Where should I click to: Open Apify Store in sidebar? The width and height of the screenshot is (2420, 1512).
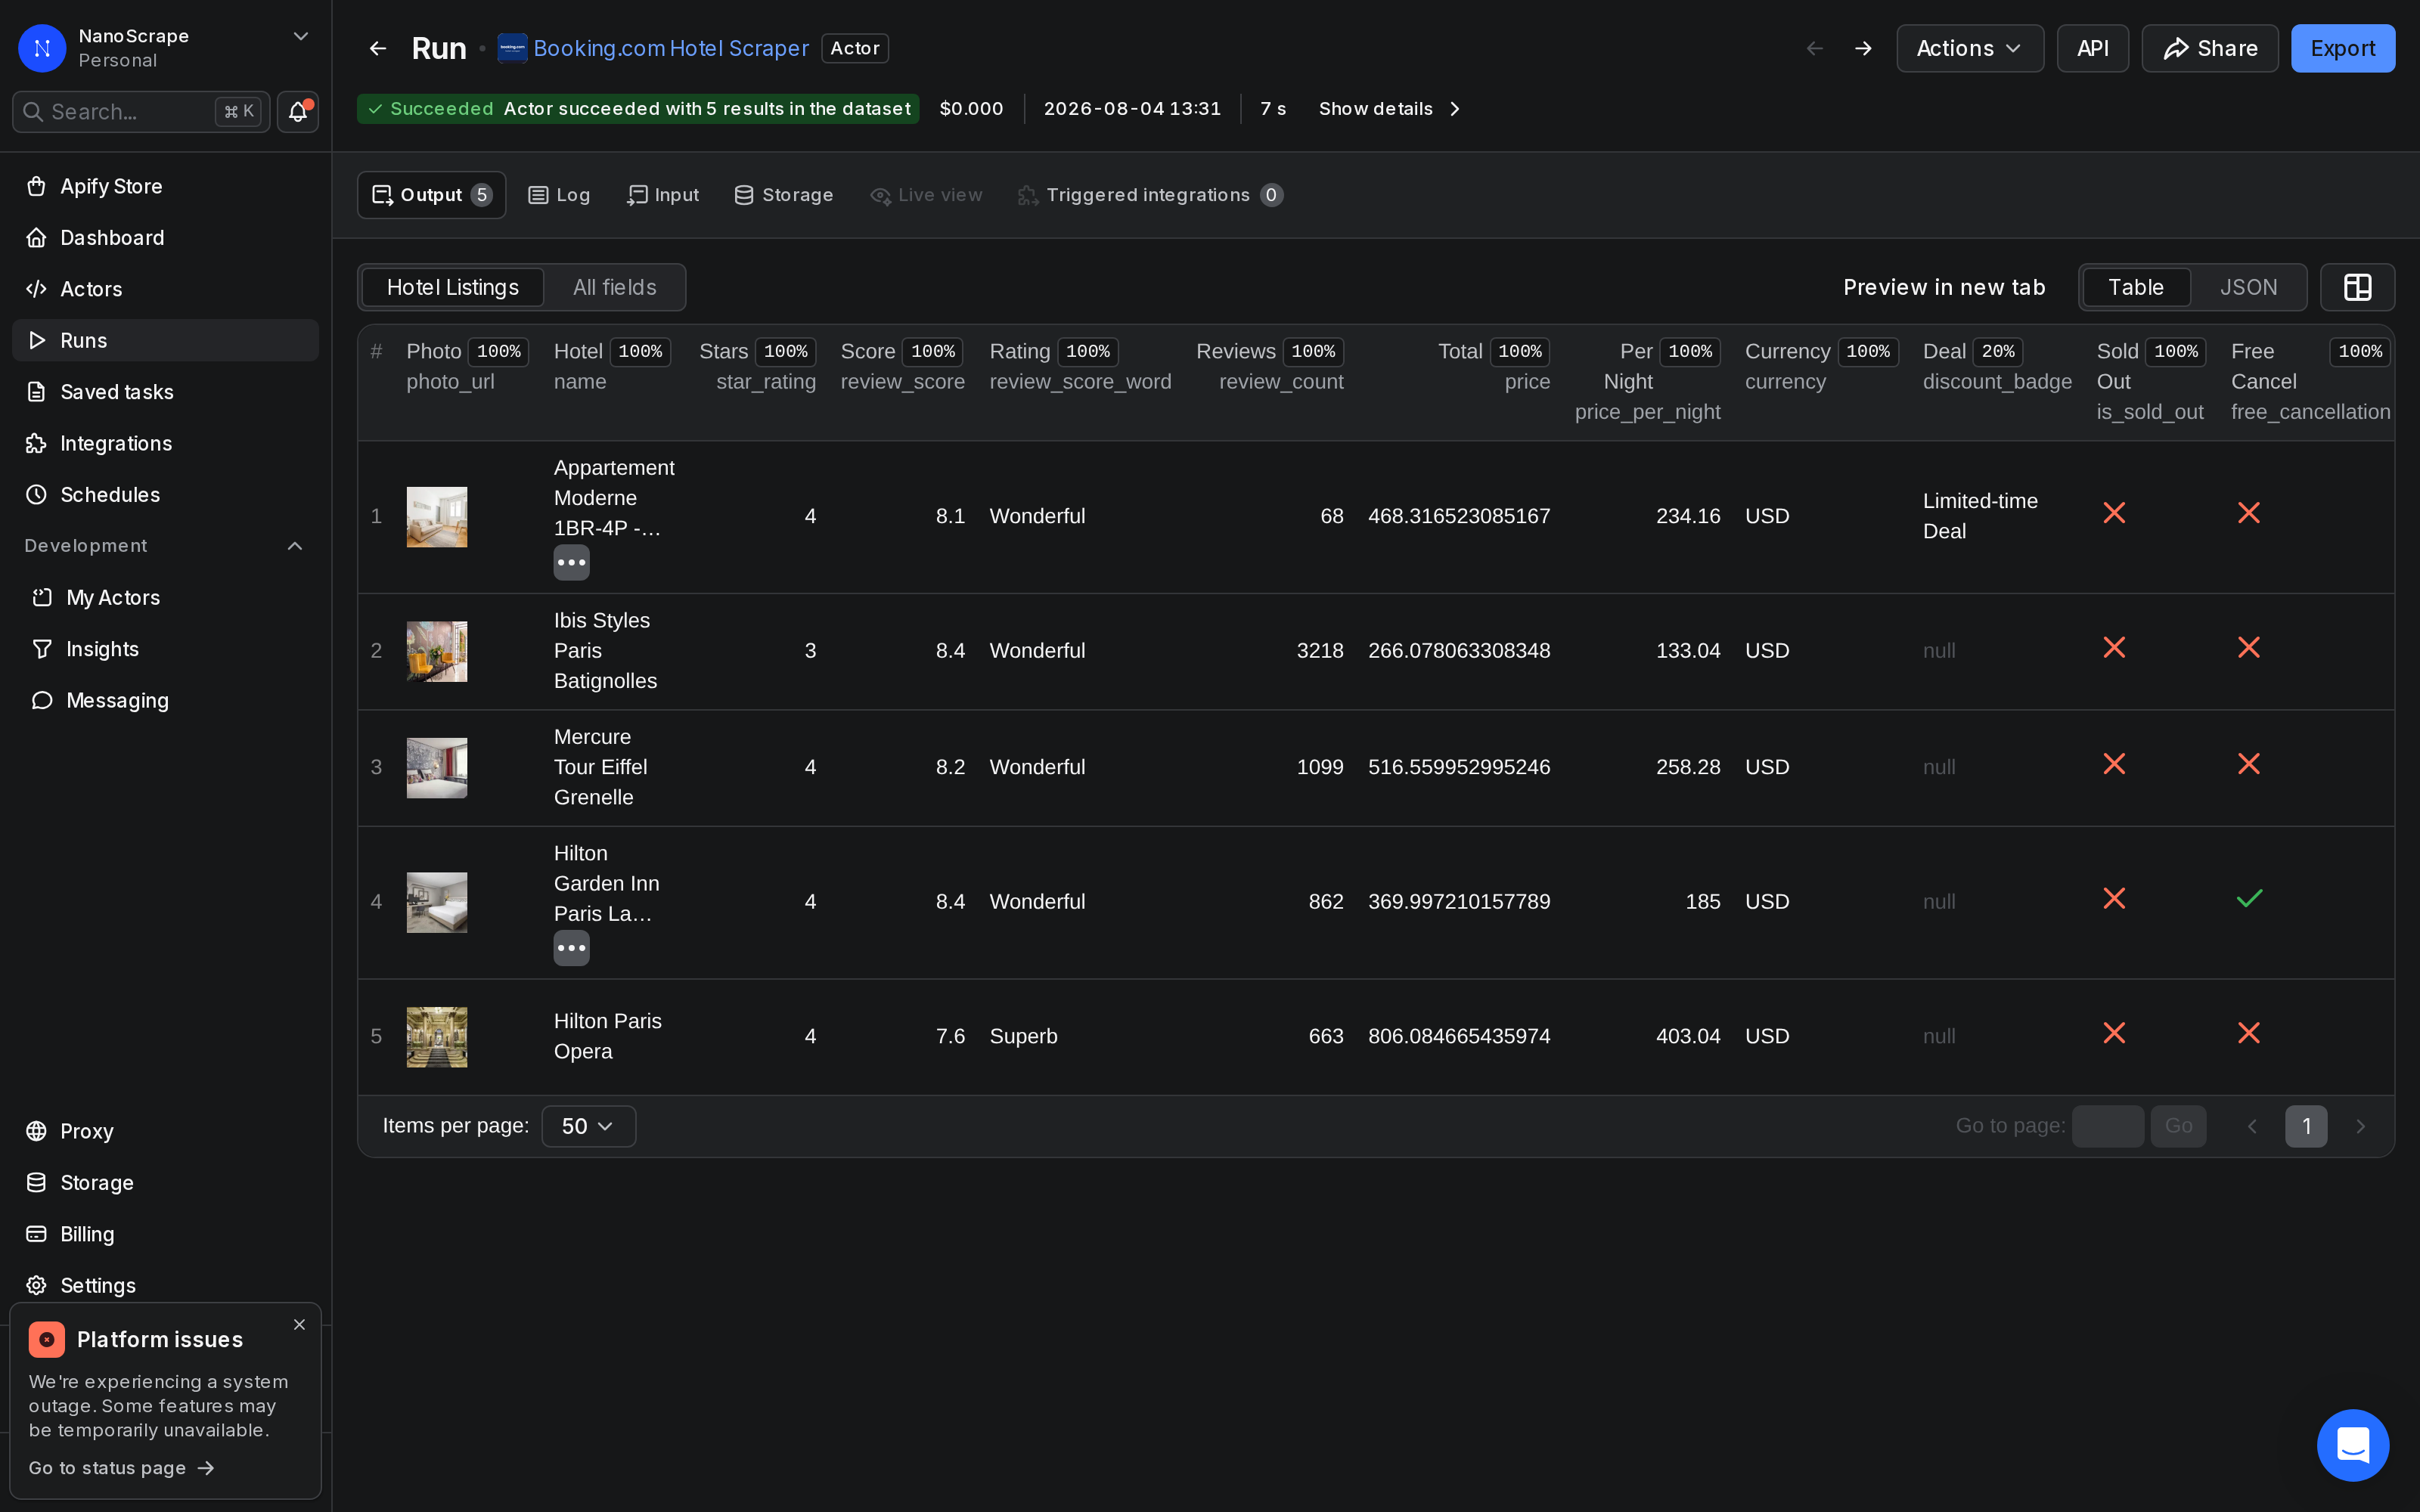tap(165, 186)
